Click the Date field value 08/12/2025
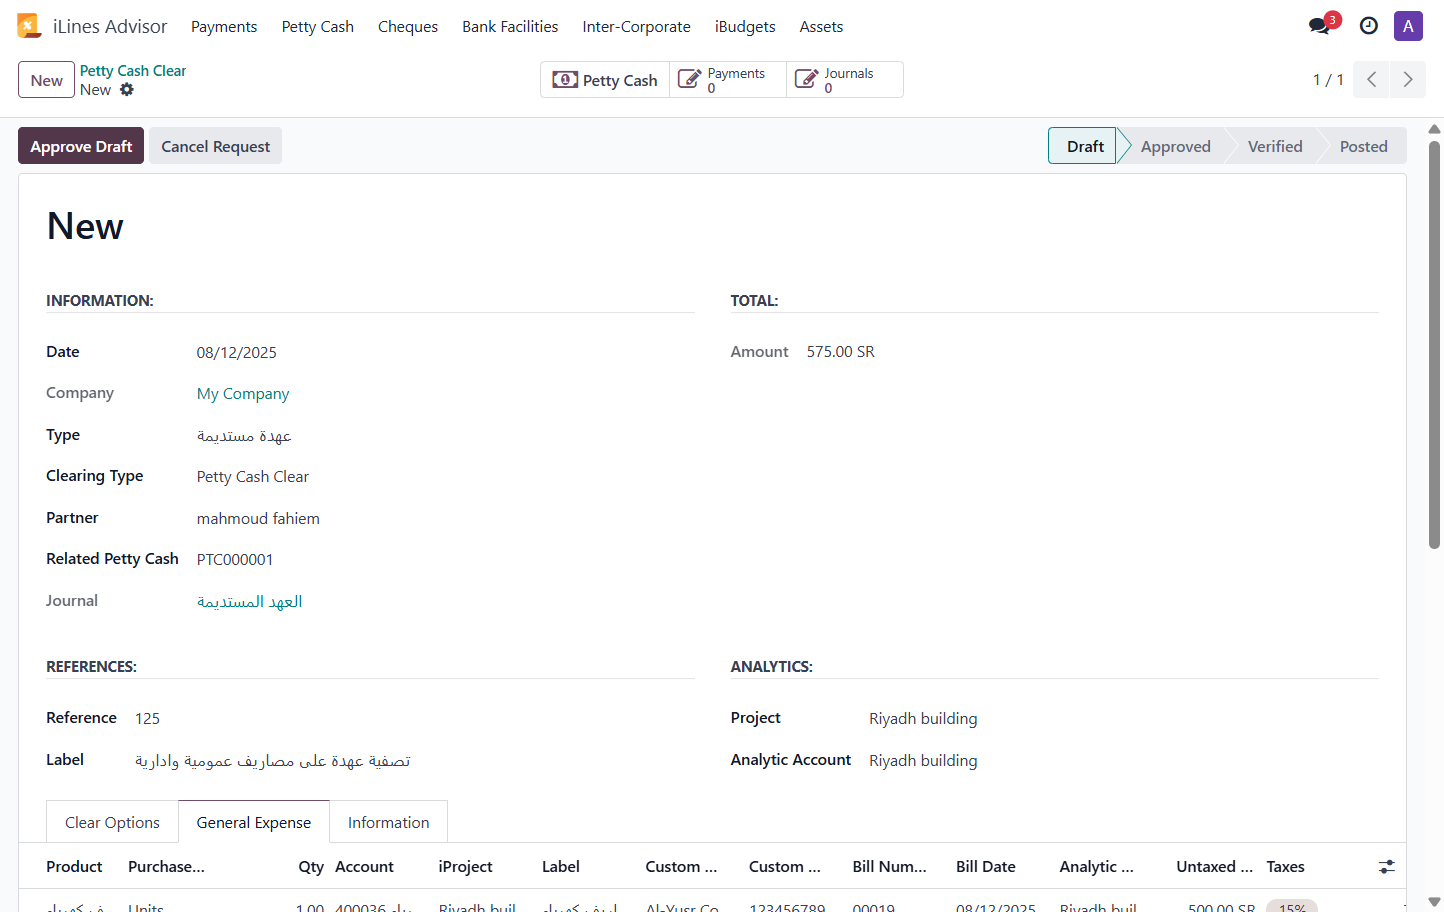The width and height of the screenshot is (1444, 912). point(237,353)
